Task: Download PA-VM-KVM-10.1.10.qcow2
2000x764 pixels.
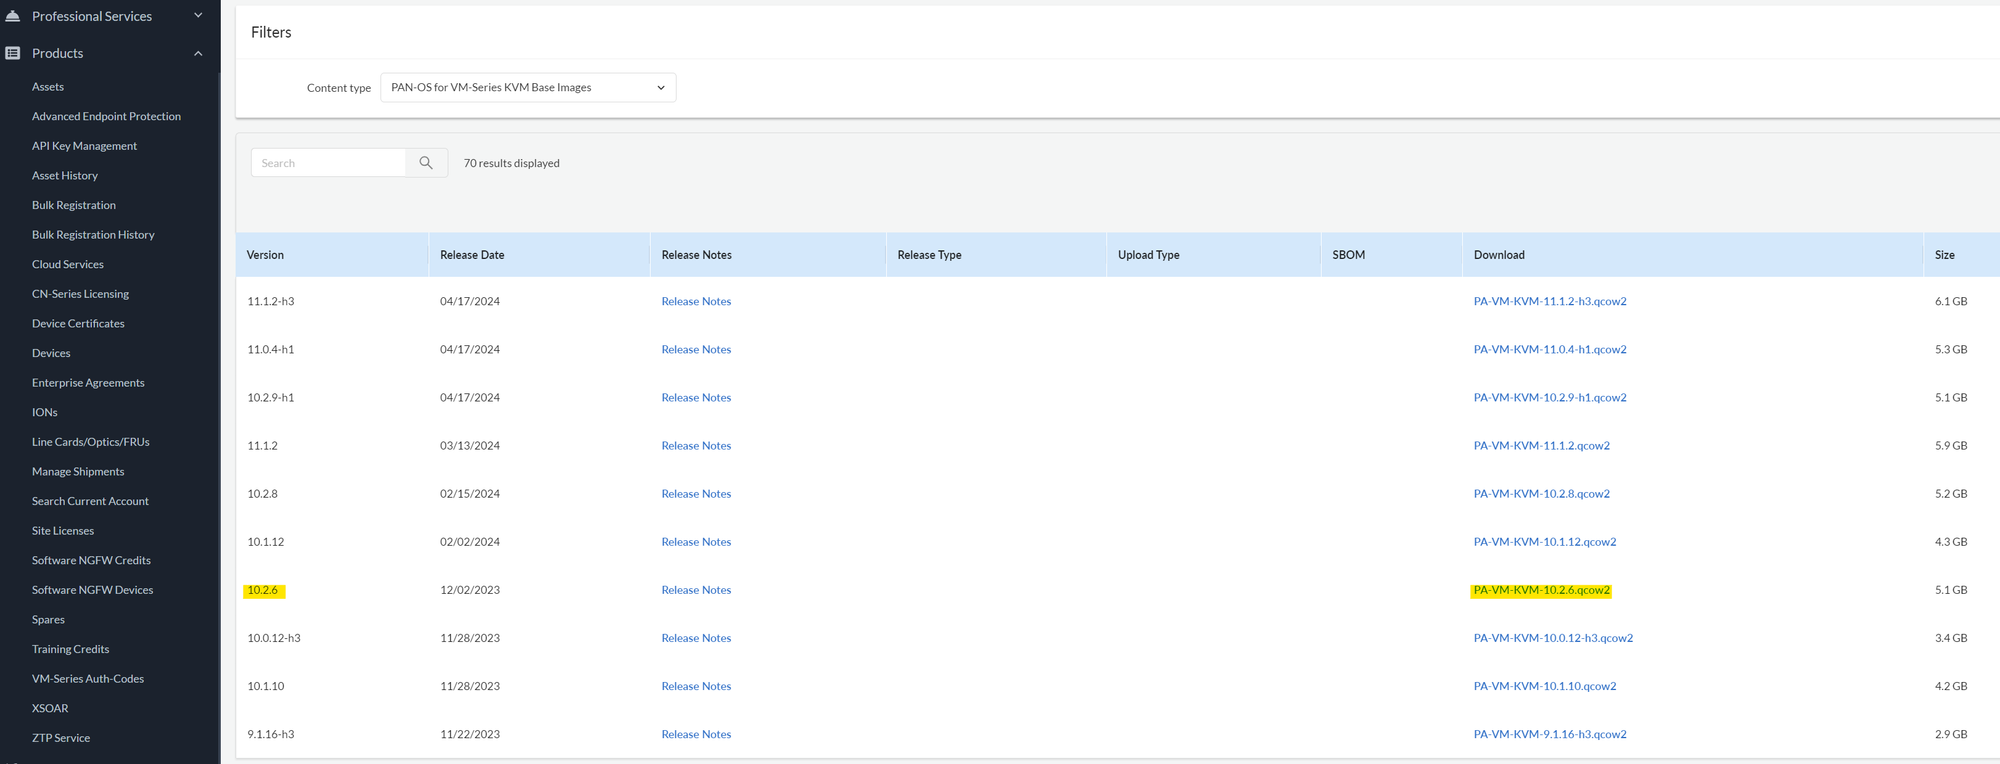Action: tap(1545, 686)
